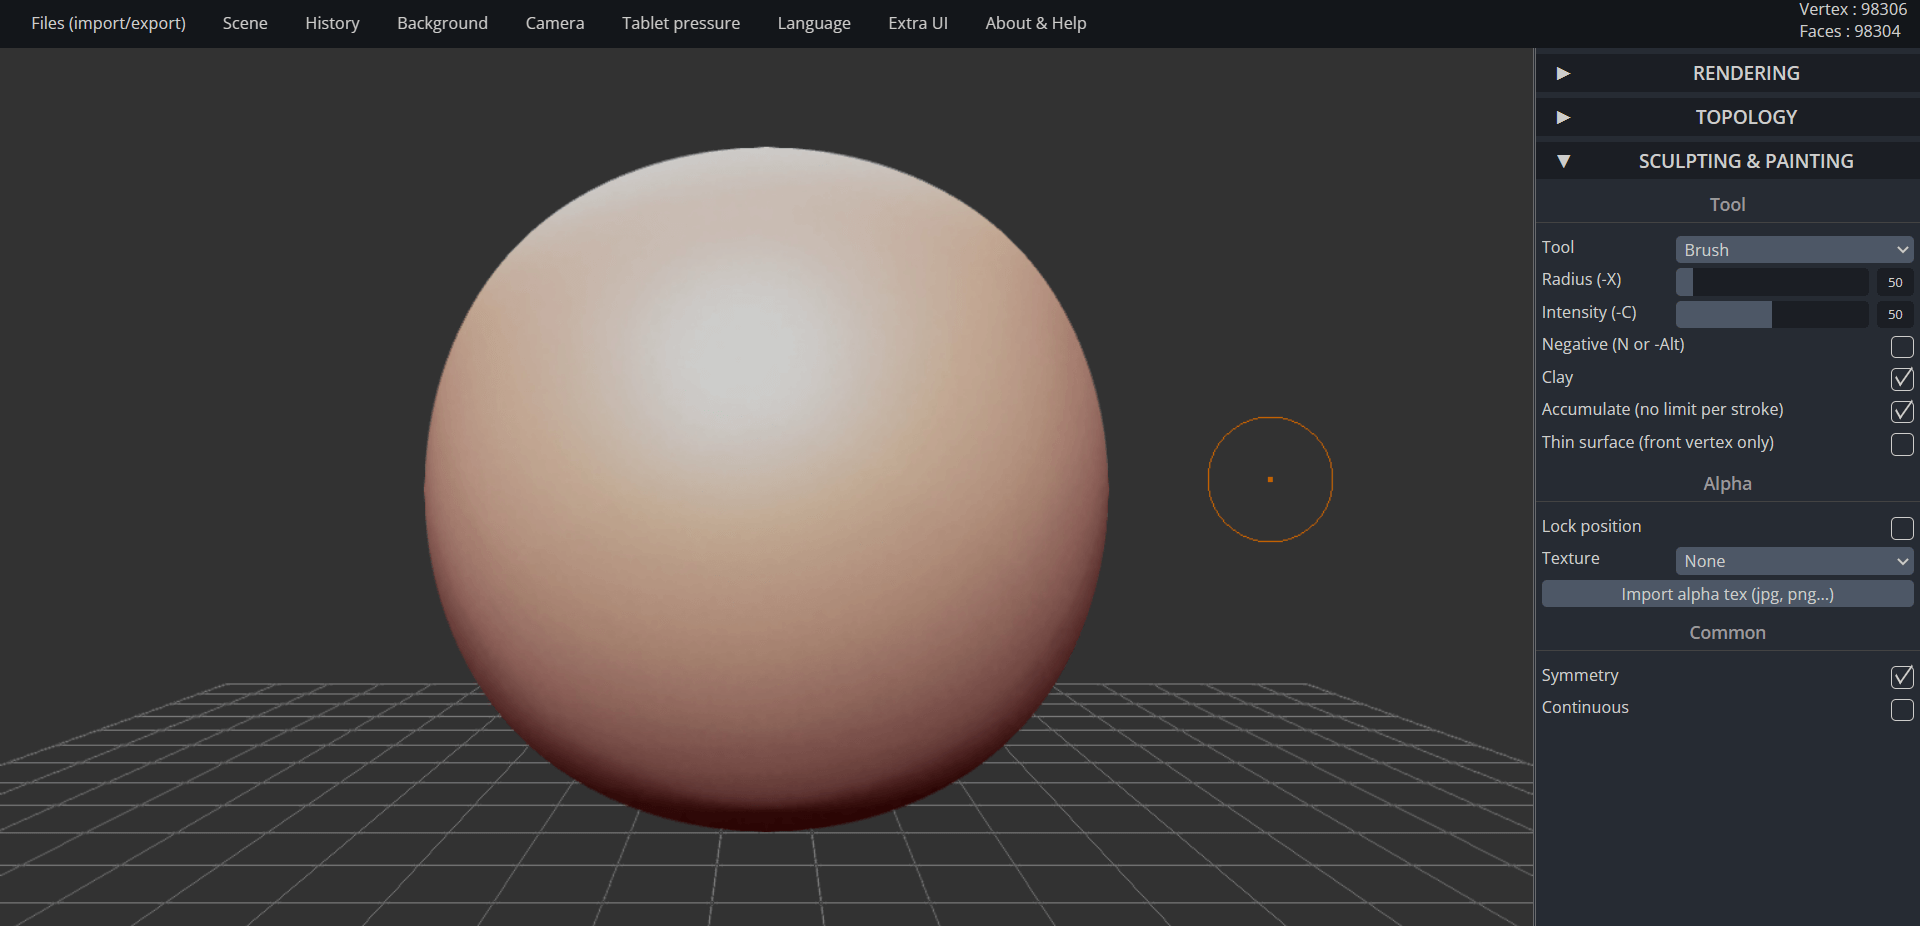Click the Radius (-X) label
This screenshot has height=926, width=1920.
pos(1581,280)
